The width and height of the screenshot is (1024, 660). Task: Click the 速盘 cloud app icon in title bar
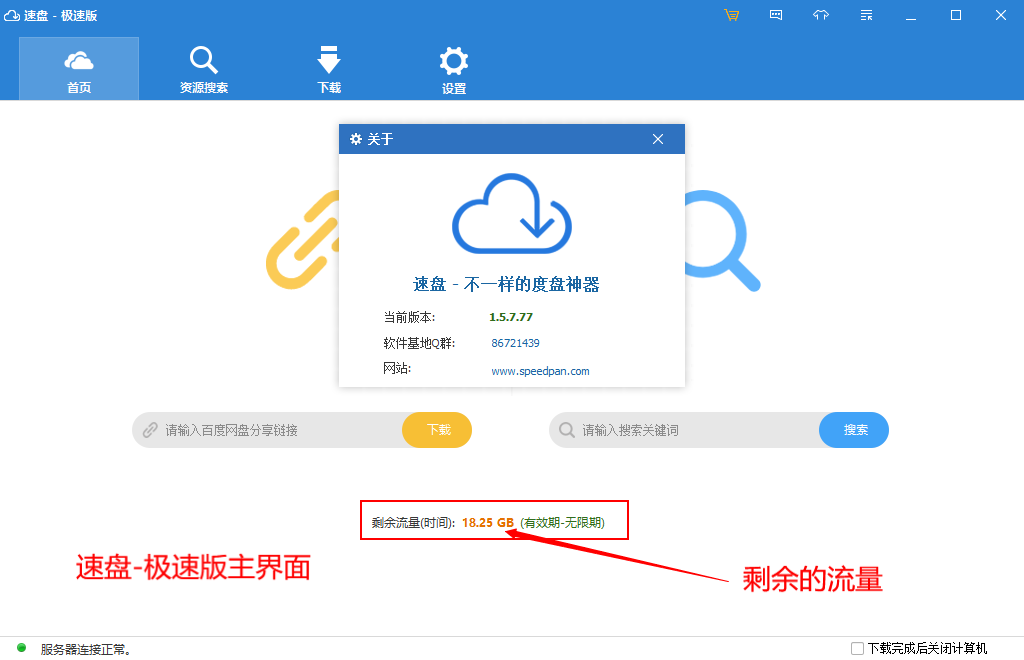tap(12, 15)
